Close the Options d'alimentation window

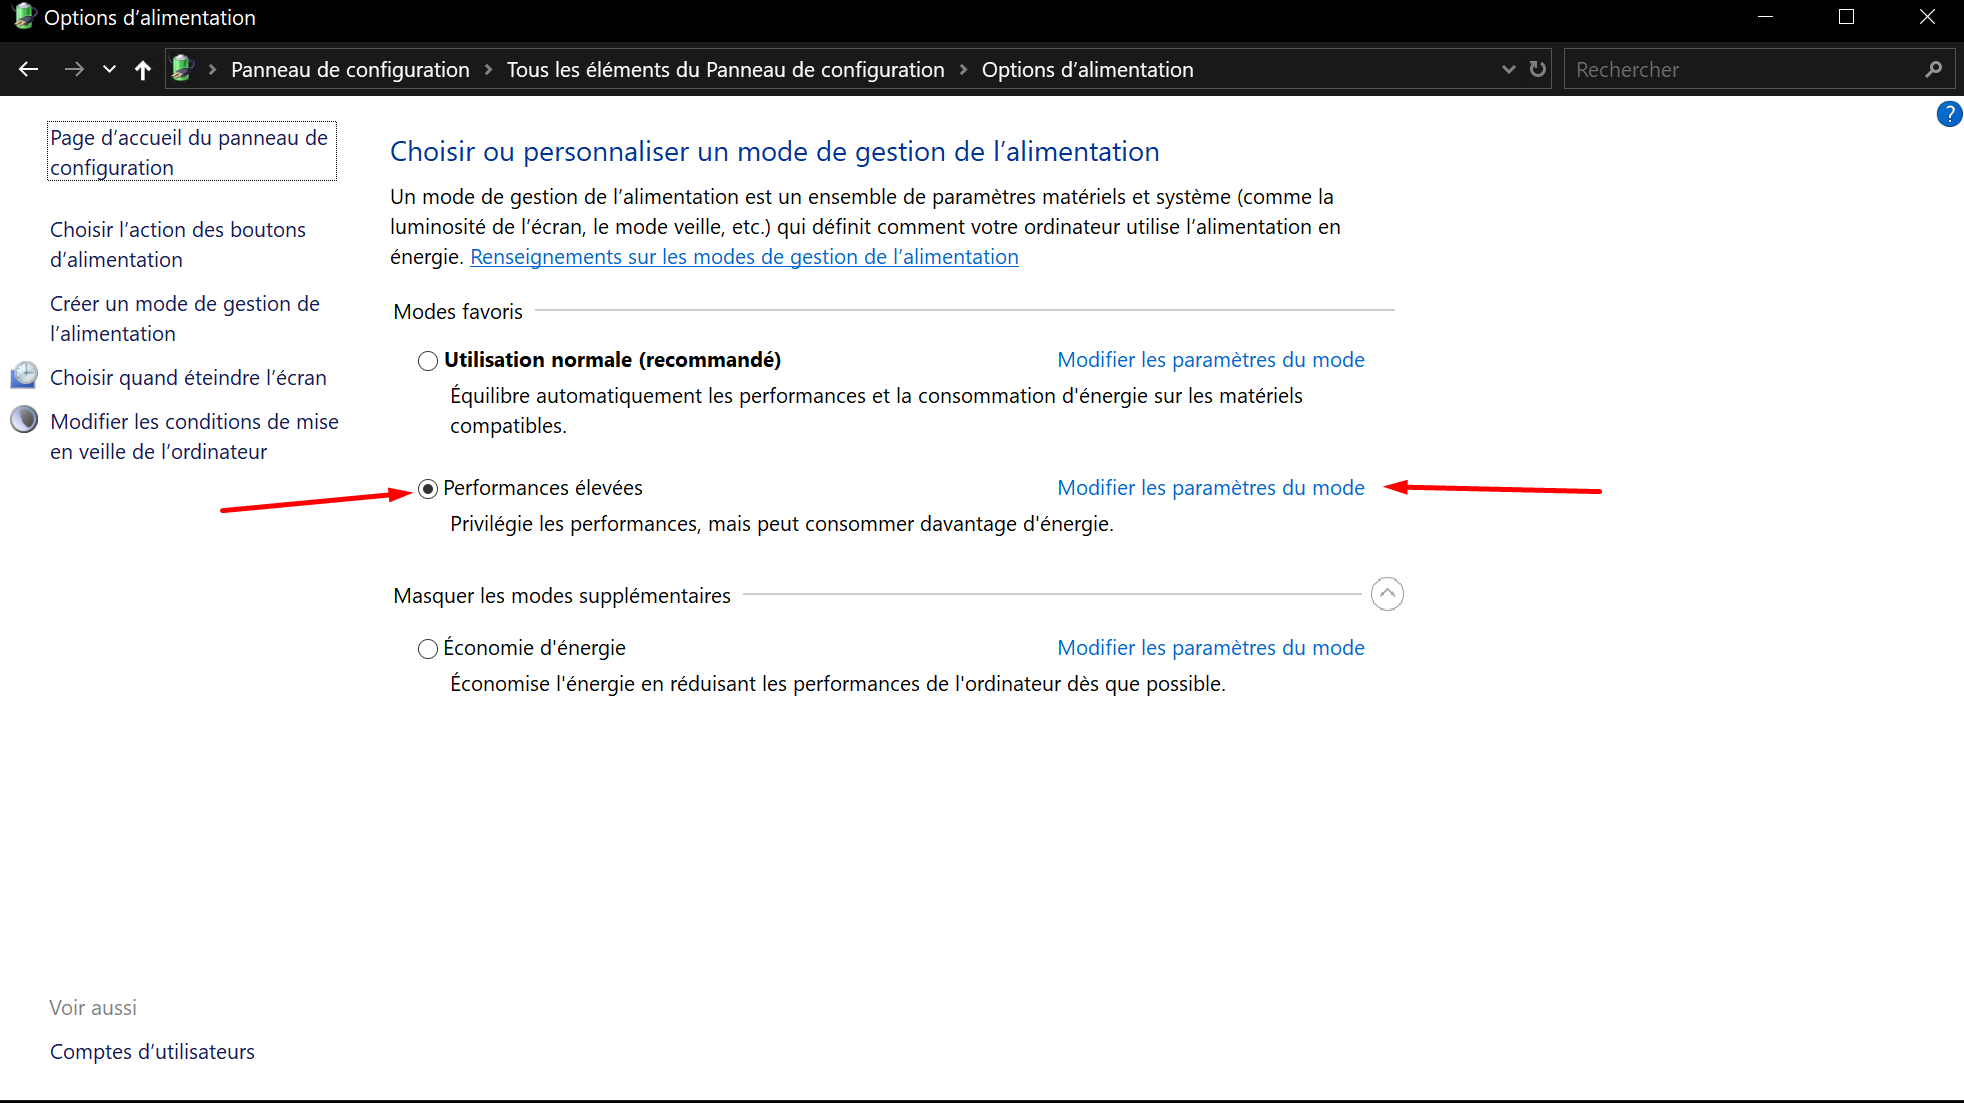(x=1927, y=17)
